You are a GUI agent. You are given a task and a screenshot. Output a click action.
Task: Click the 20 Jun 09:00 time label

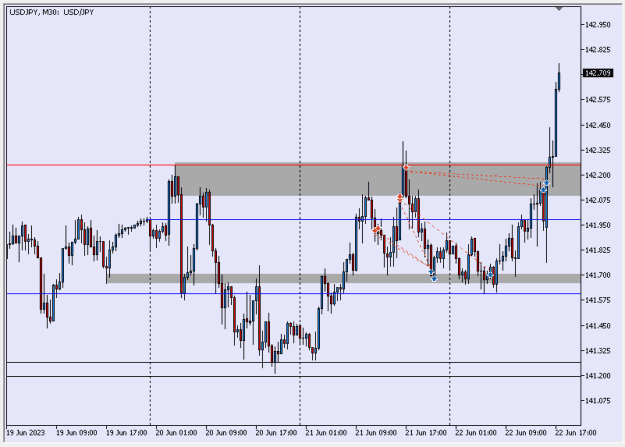pyautogui.click(x=226, y=433)
